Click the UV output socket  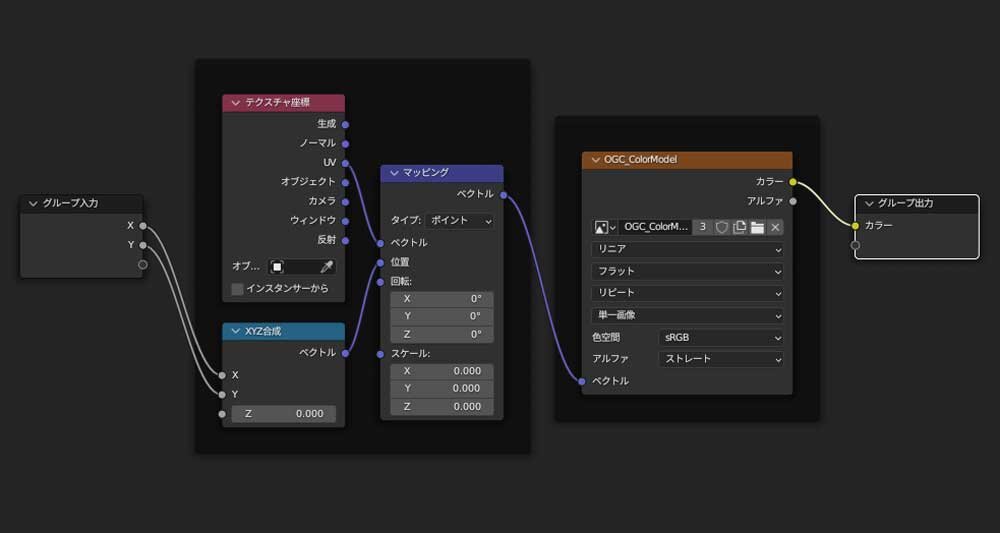pyautogui.click(x=345, y=163)
